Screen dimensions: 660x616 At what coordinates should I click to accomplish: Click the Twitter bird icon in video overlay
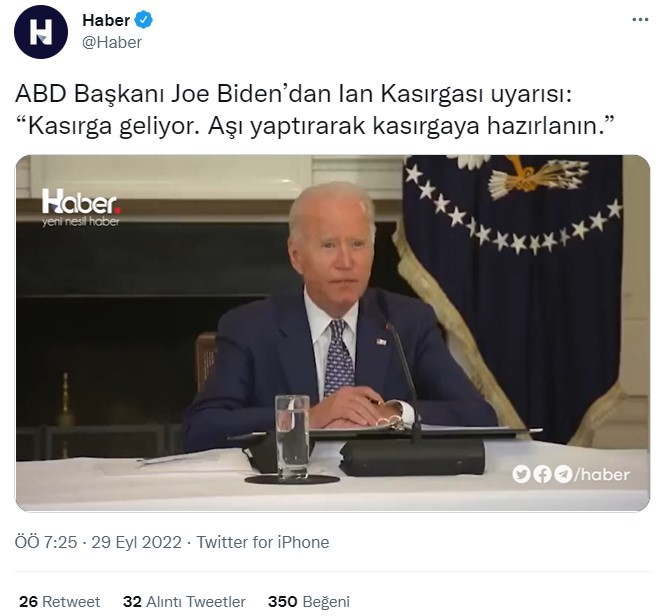(x=521, y=475)
